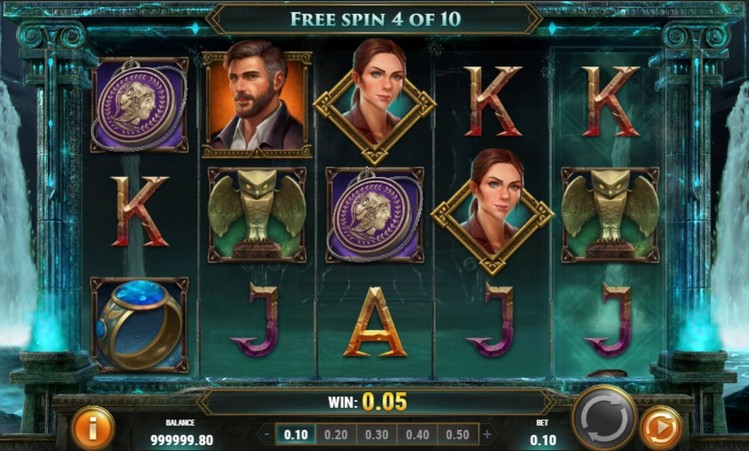Screen dimensions: 749x451
Task: Pick the 0.40 bet value
Action: [x=417, y=435]
